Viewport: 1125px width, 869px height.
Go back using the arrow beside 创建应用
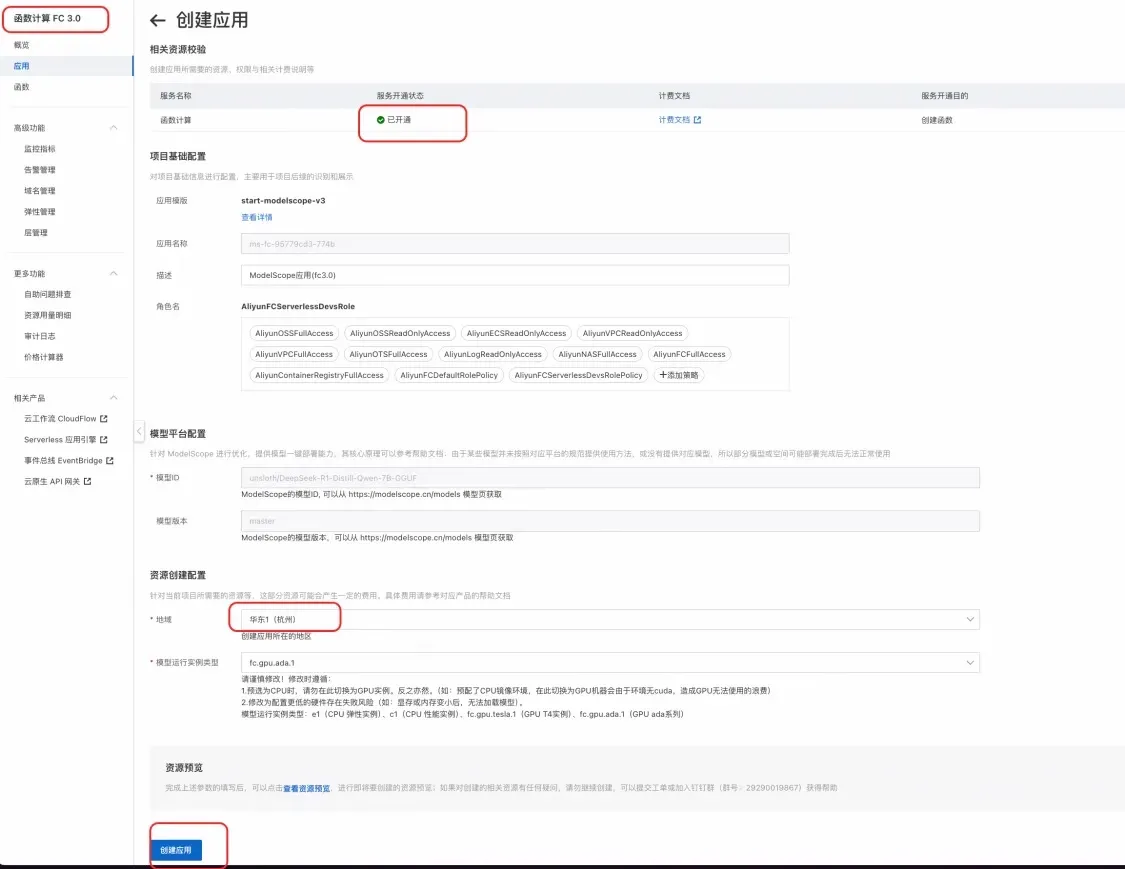tap(158, 21)
